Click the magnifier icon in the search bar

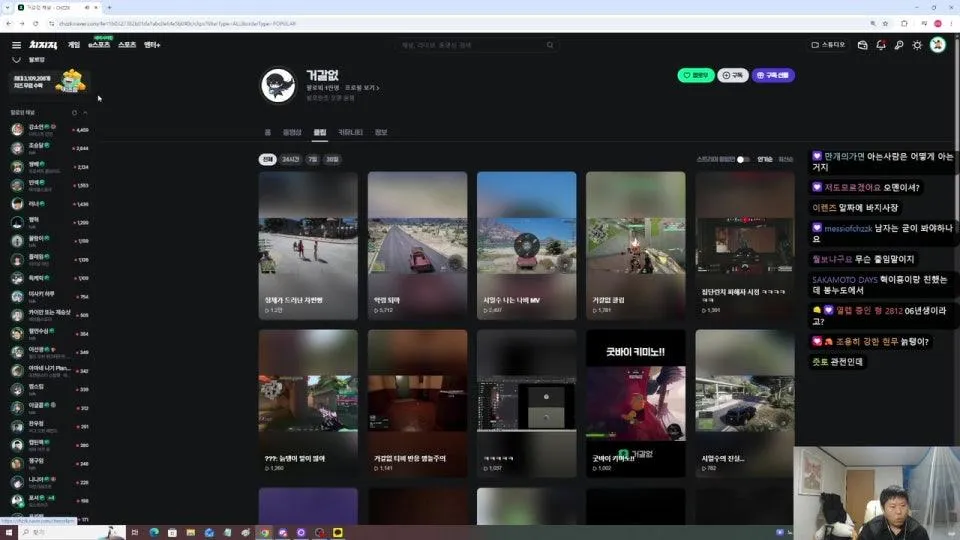550,45
